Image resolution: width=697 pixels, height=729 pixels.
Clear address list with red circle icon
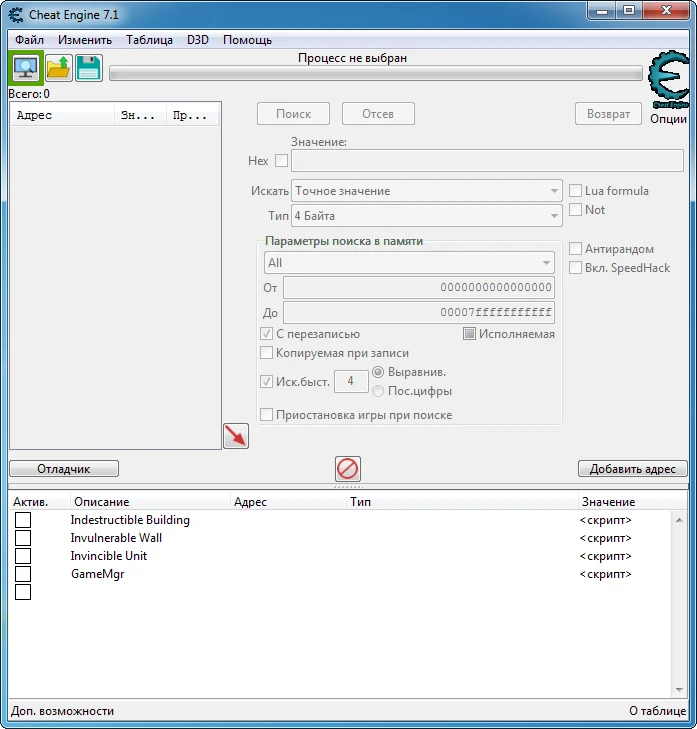pos(348,469)
